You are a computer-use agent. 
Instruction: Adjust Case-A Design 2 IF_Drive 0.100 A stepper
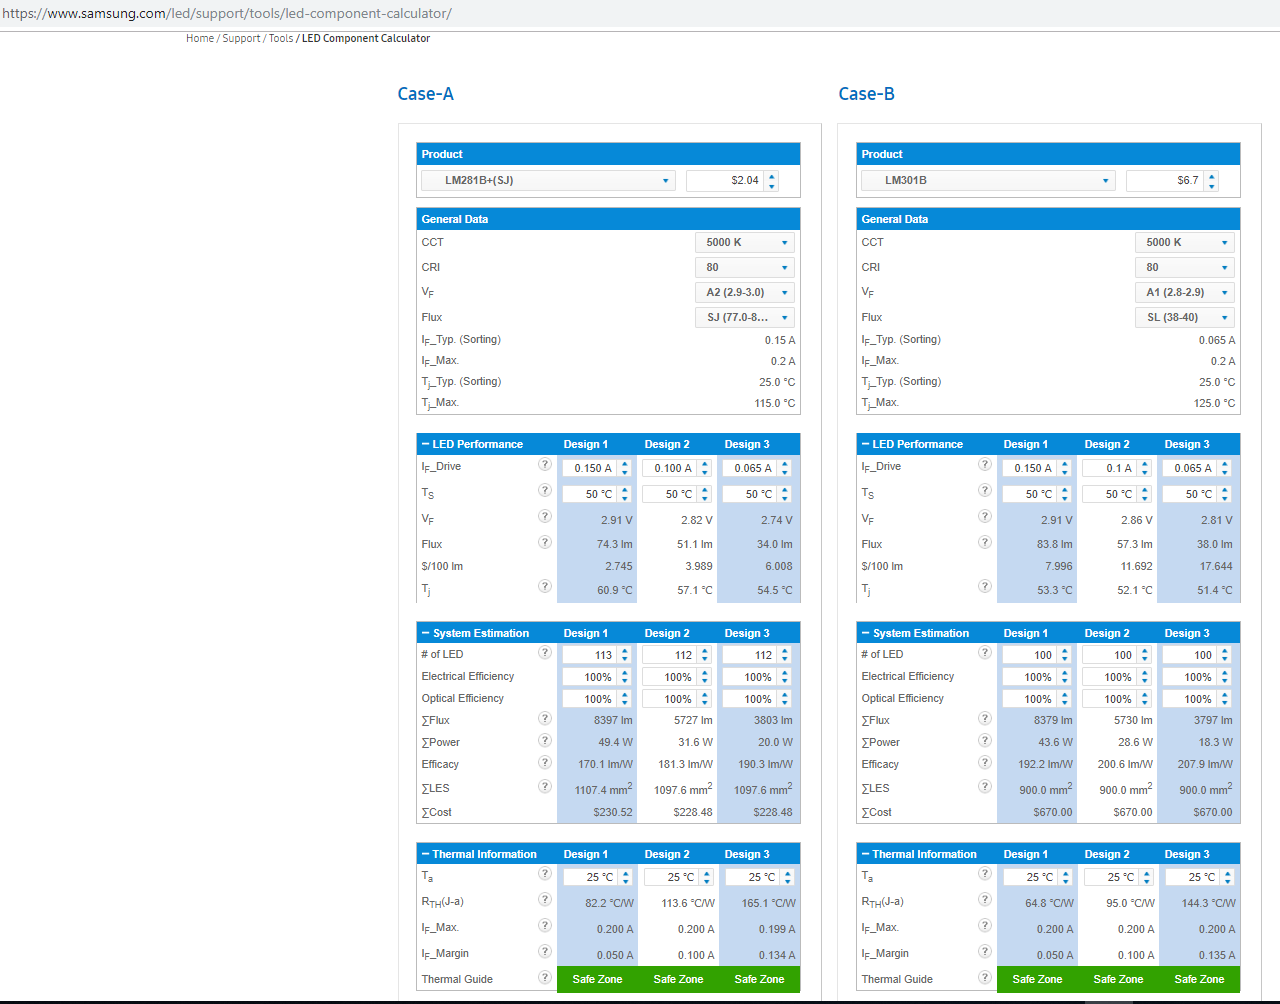[x=704, y=468]
